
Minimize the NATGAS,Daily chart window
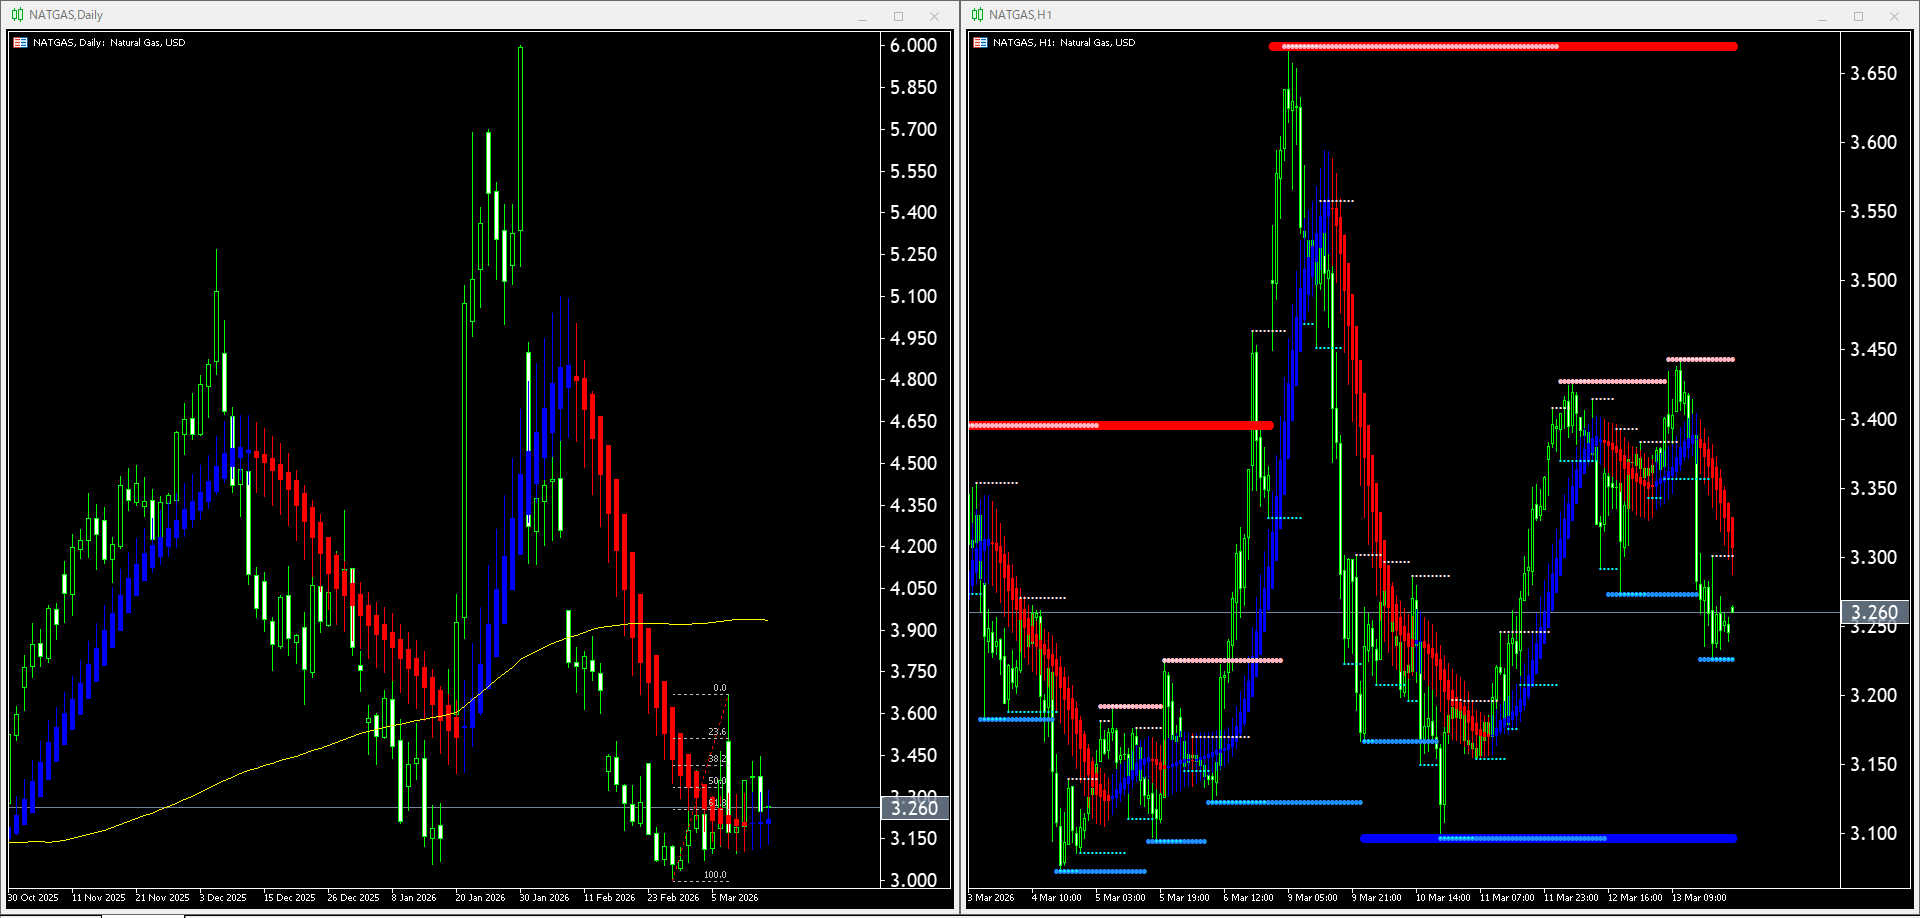click(862, 16)
